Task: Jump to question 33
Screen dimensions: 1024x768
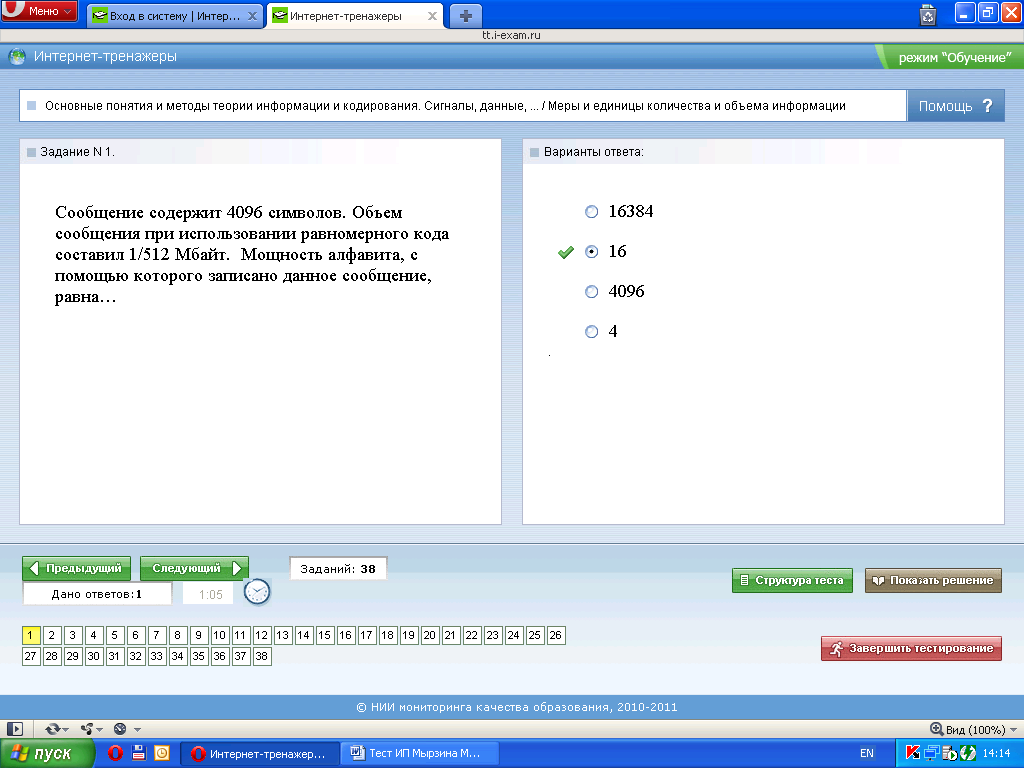Action: coord(156,656)
